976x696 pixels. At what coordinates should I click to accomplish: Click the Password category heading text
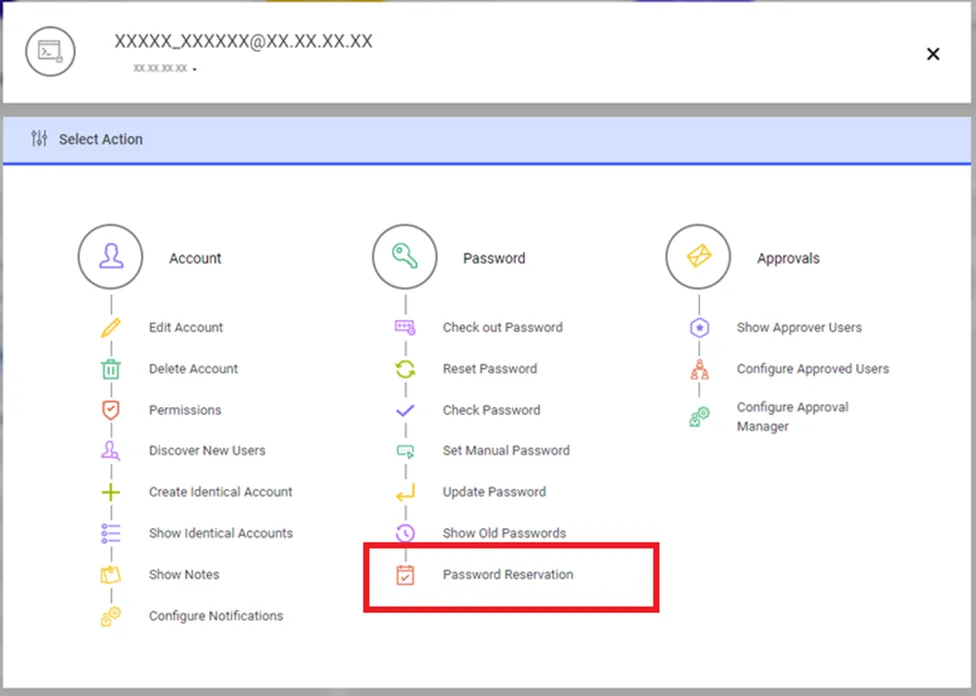point(494,258)
